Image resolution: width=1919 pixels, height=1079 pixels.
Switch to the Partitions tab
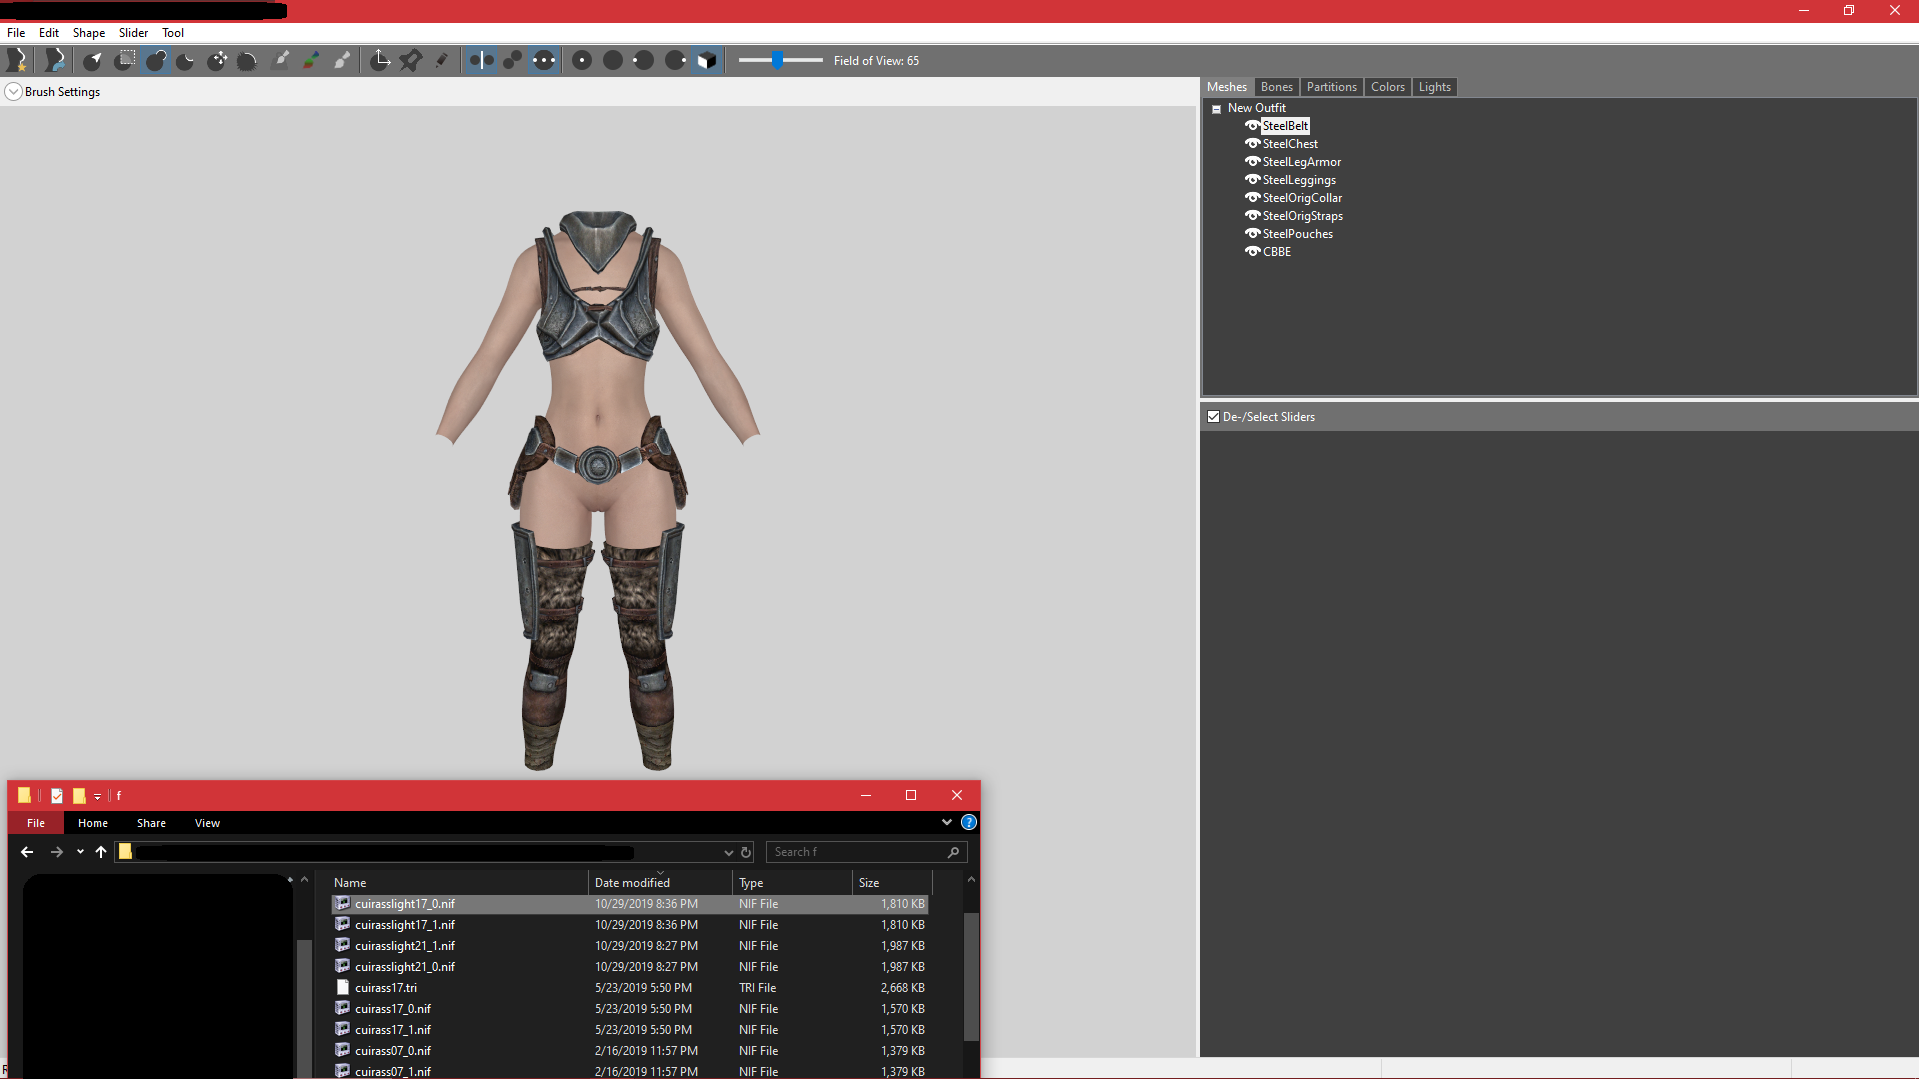(1331, 87)
